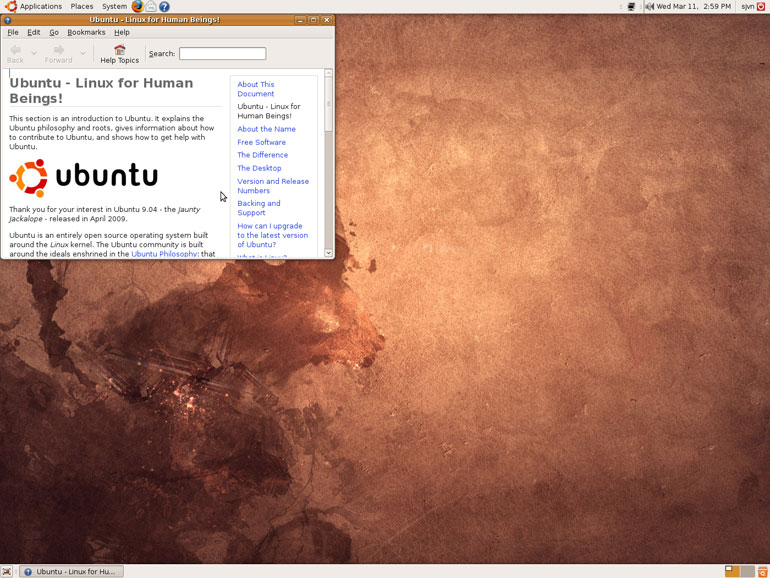Screen dimensions: 770x578
Task: Open the mail launcher icon in top panel
Action: [151, 6]
